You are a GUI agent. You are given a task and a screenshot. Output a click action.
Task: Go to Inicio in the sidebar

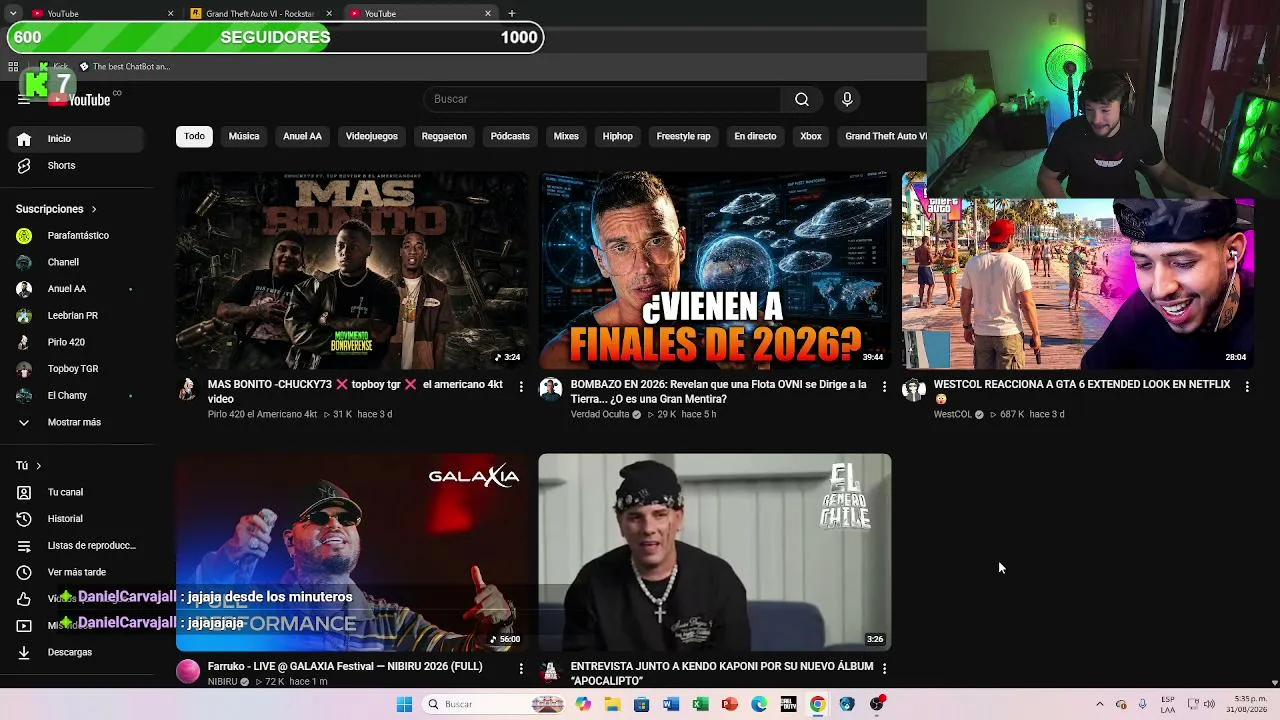tap(78, 139)
